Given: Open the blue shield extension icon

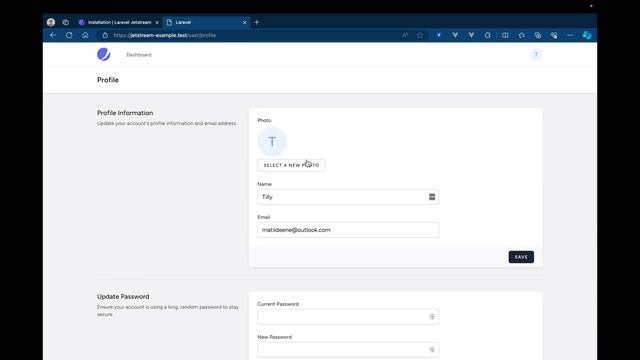Looking at the screenshot, I should pos(439,36).
